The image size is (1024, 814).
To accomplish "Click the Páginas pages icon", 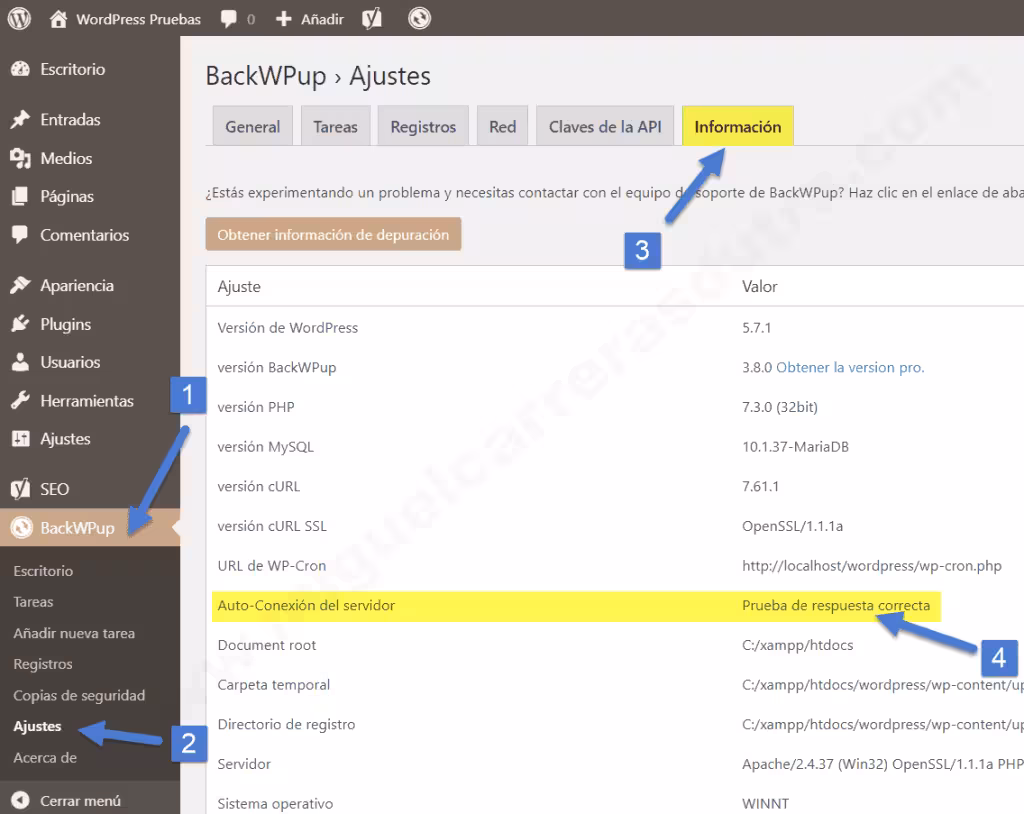I will (20, 197).
